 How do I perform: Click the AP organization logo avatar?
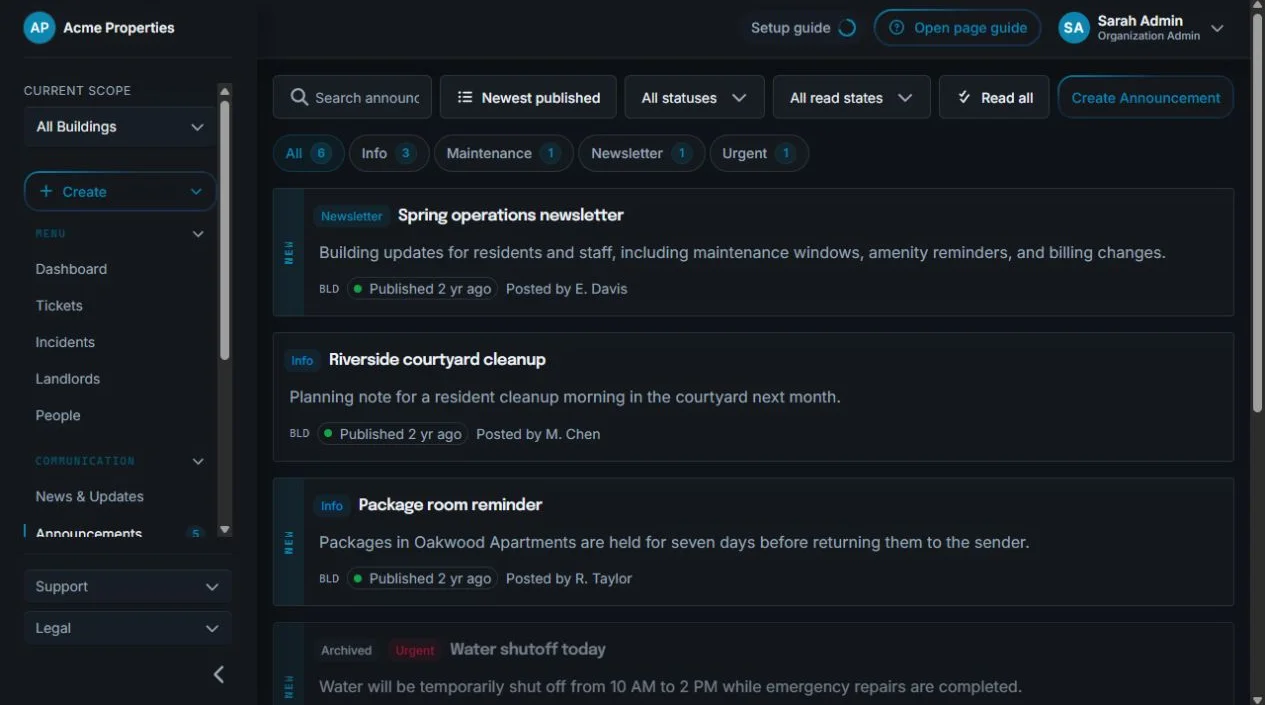click(x=39, y=28)
